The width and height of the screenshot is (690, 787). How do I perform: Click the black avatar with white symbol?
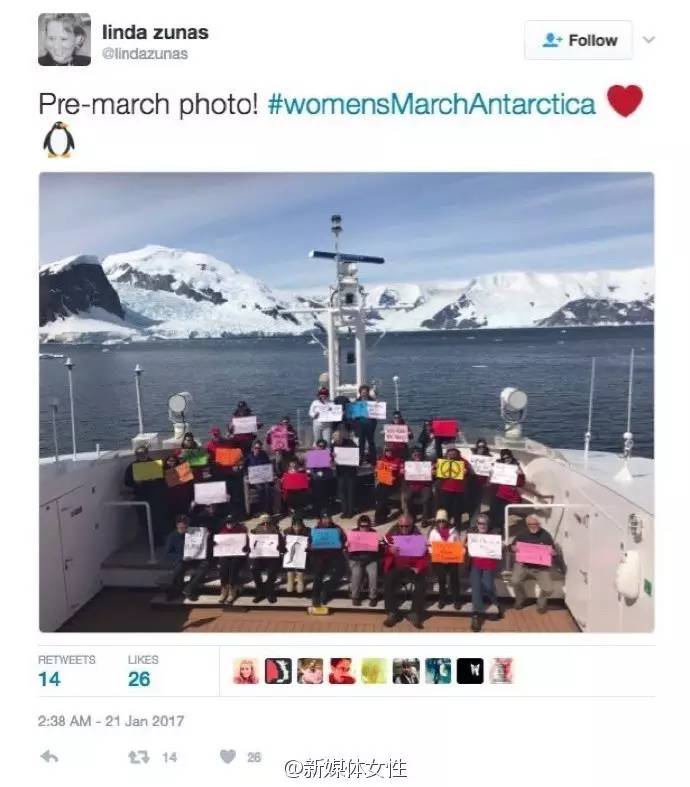point(470,671)
